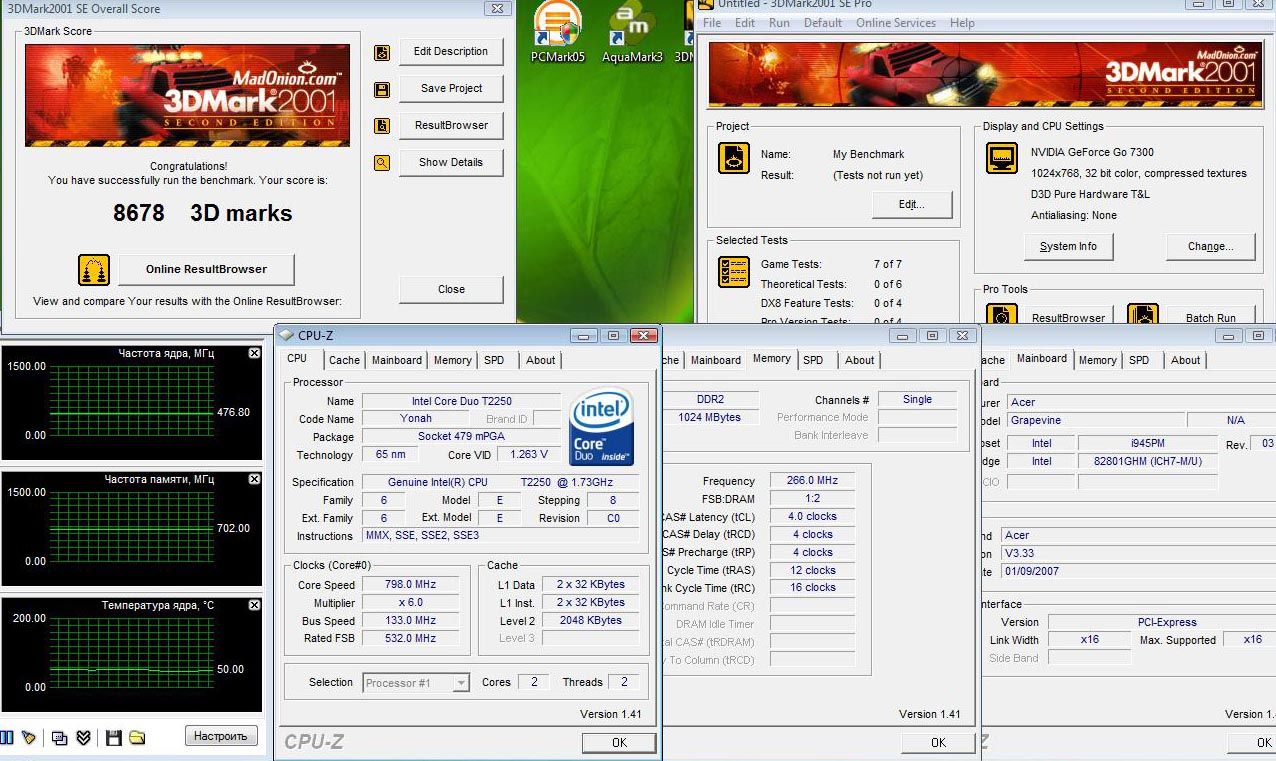1276x761 pixels.
Task: Click the double chevron icon in the monitoring toolbar
Action: [84, 737]
